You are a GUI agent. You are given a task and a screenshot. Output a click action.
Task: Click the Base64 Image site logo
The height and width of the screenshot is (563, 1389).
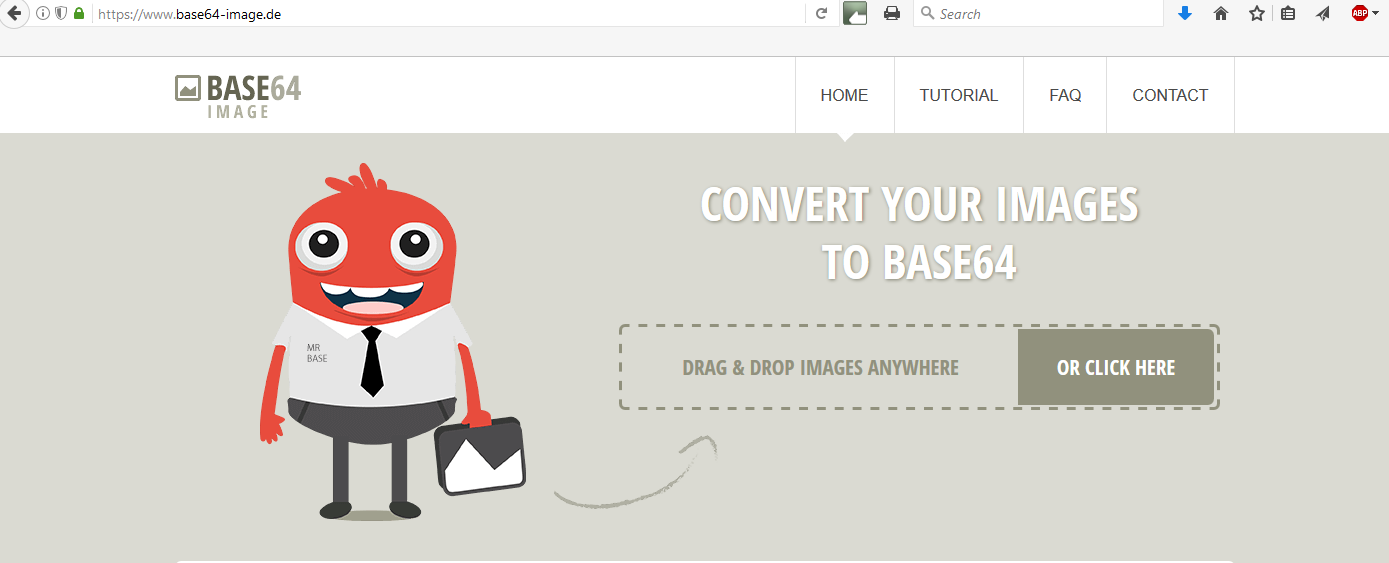click(238, 96)
